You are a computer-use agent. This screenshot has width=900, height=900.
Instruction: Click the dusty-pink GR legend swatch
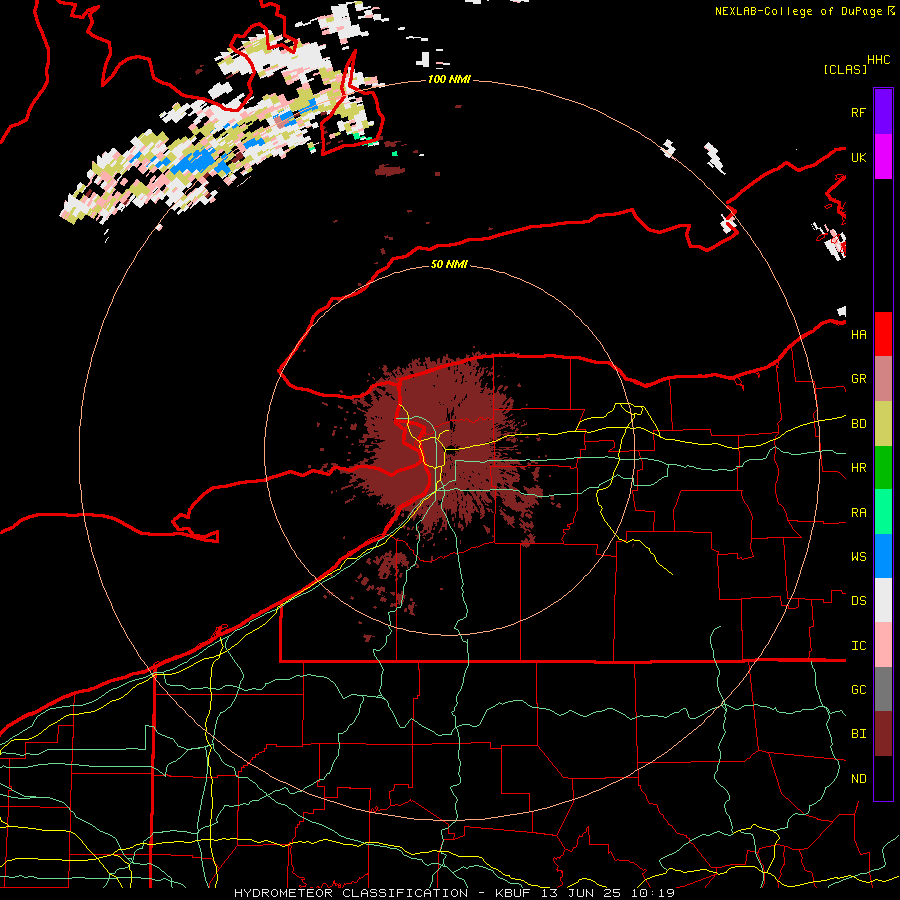tap(883, 379)
